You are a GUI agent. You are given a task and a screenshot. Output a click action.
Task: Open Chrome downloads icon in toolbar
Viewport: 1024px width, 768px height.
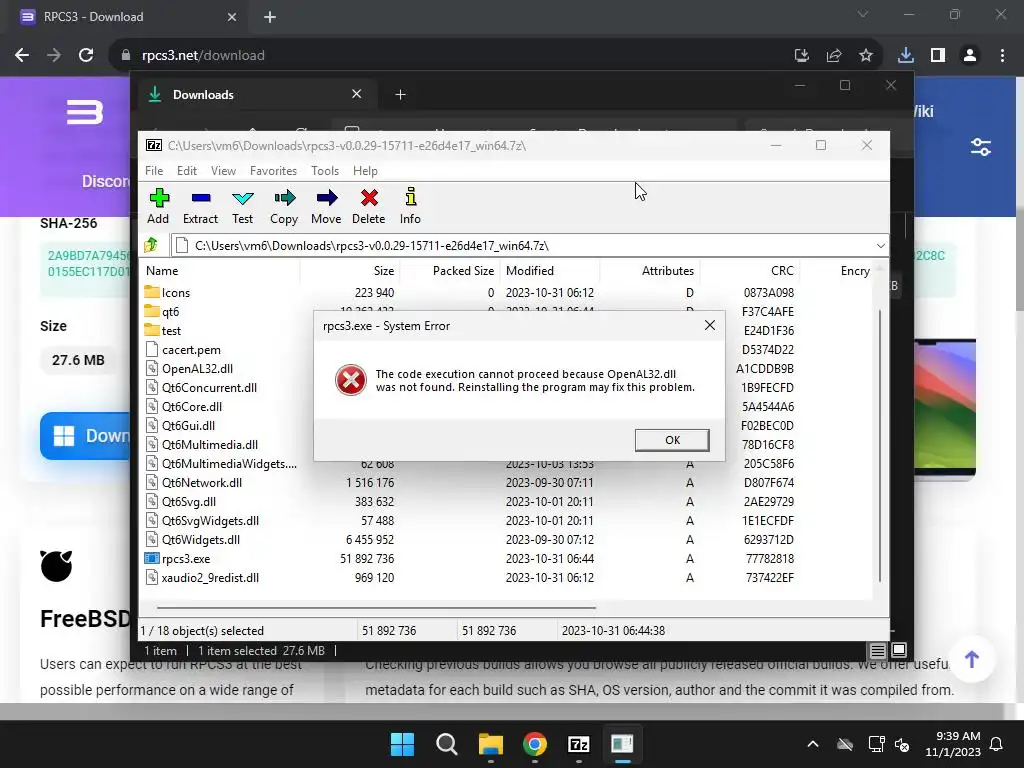[x=905, y=56]
